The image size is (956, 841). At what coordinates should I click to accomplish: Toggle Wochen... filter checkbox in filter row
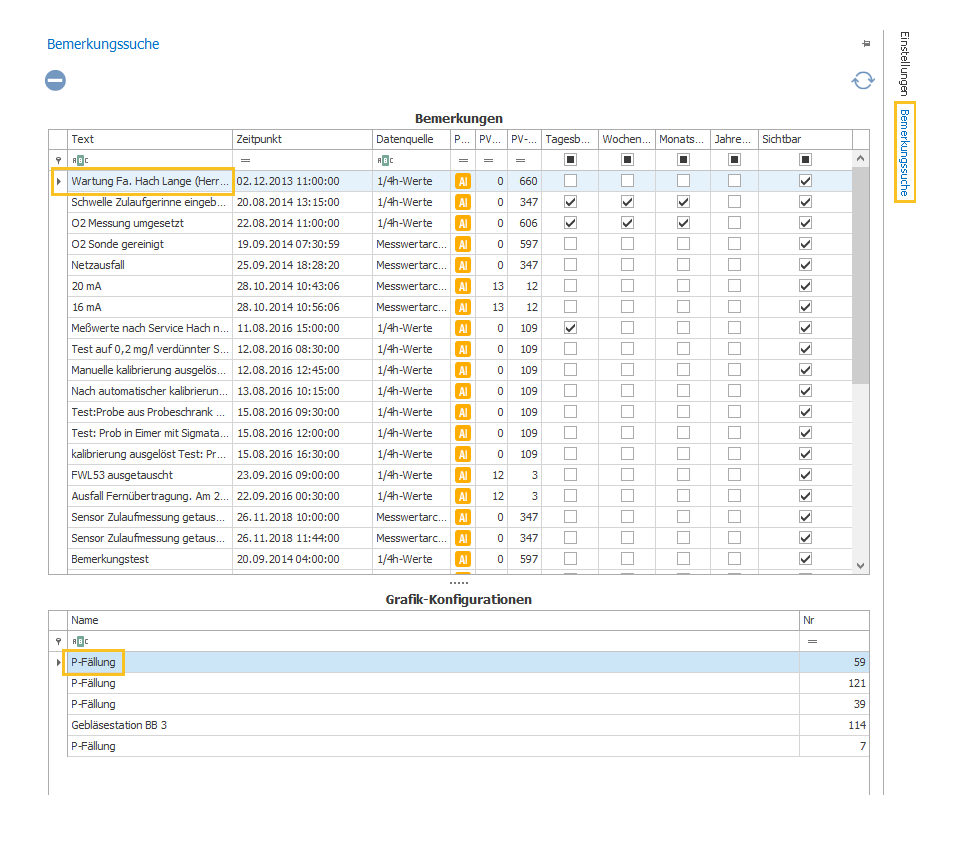(627, 160)
